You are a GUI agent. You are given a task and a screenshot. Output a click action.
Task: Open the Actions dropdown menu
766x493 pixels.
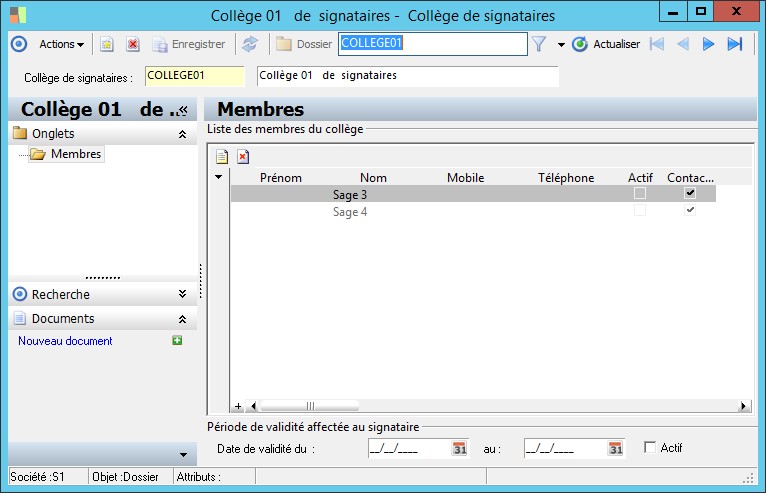click(61, 44)
